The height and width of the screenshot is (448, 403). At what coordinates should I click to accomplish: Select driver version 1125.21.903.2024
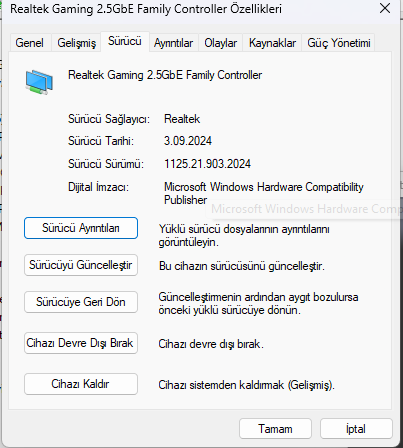[207, 164]
